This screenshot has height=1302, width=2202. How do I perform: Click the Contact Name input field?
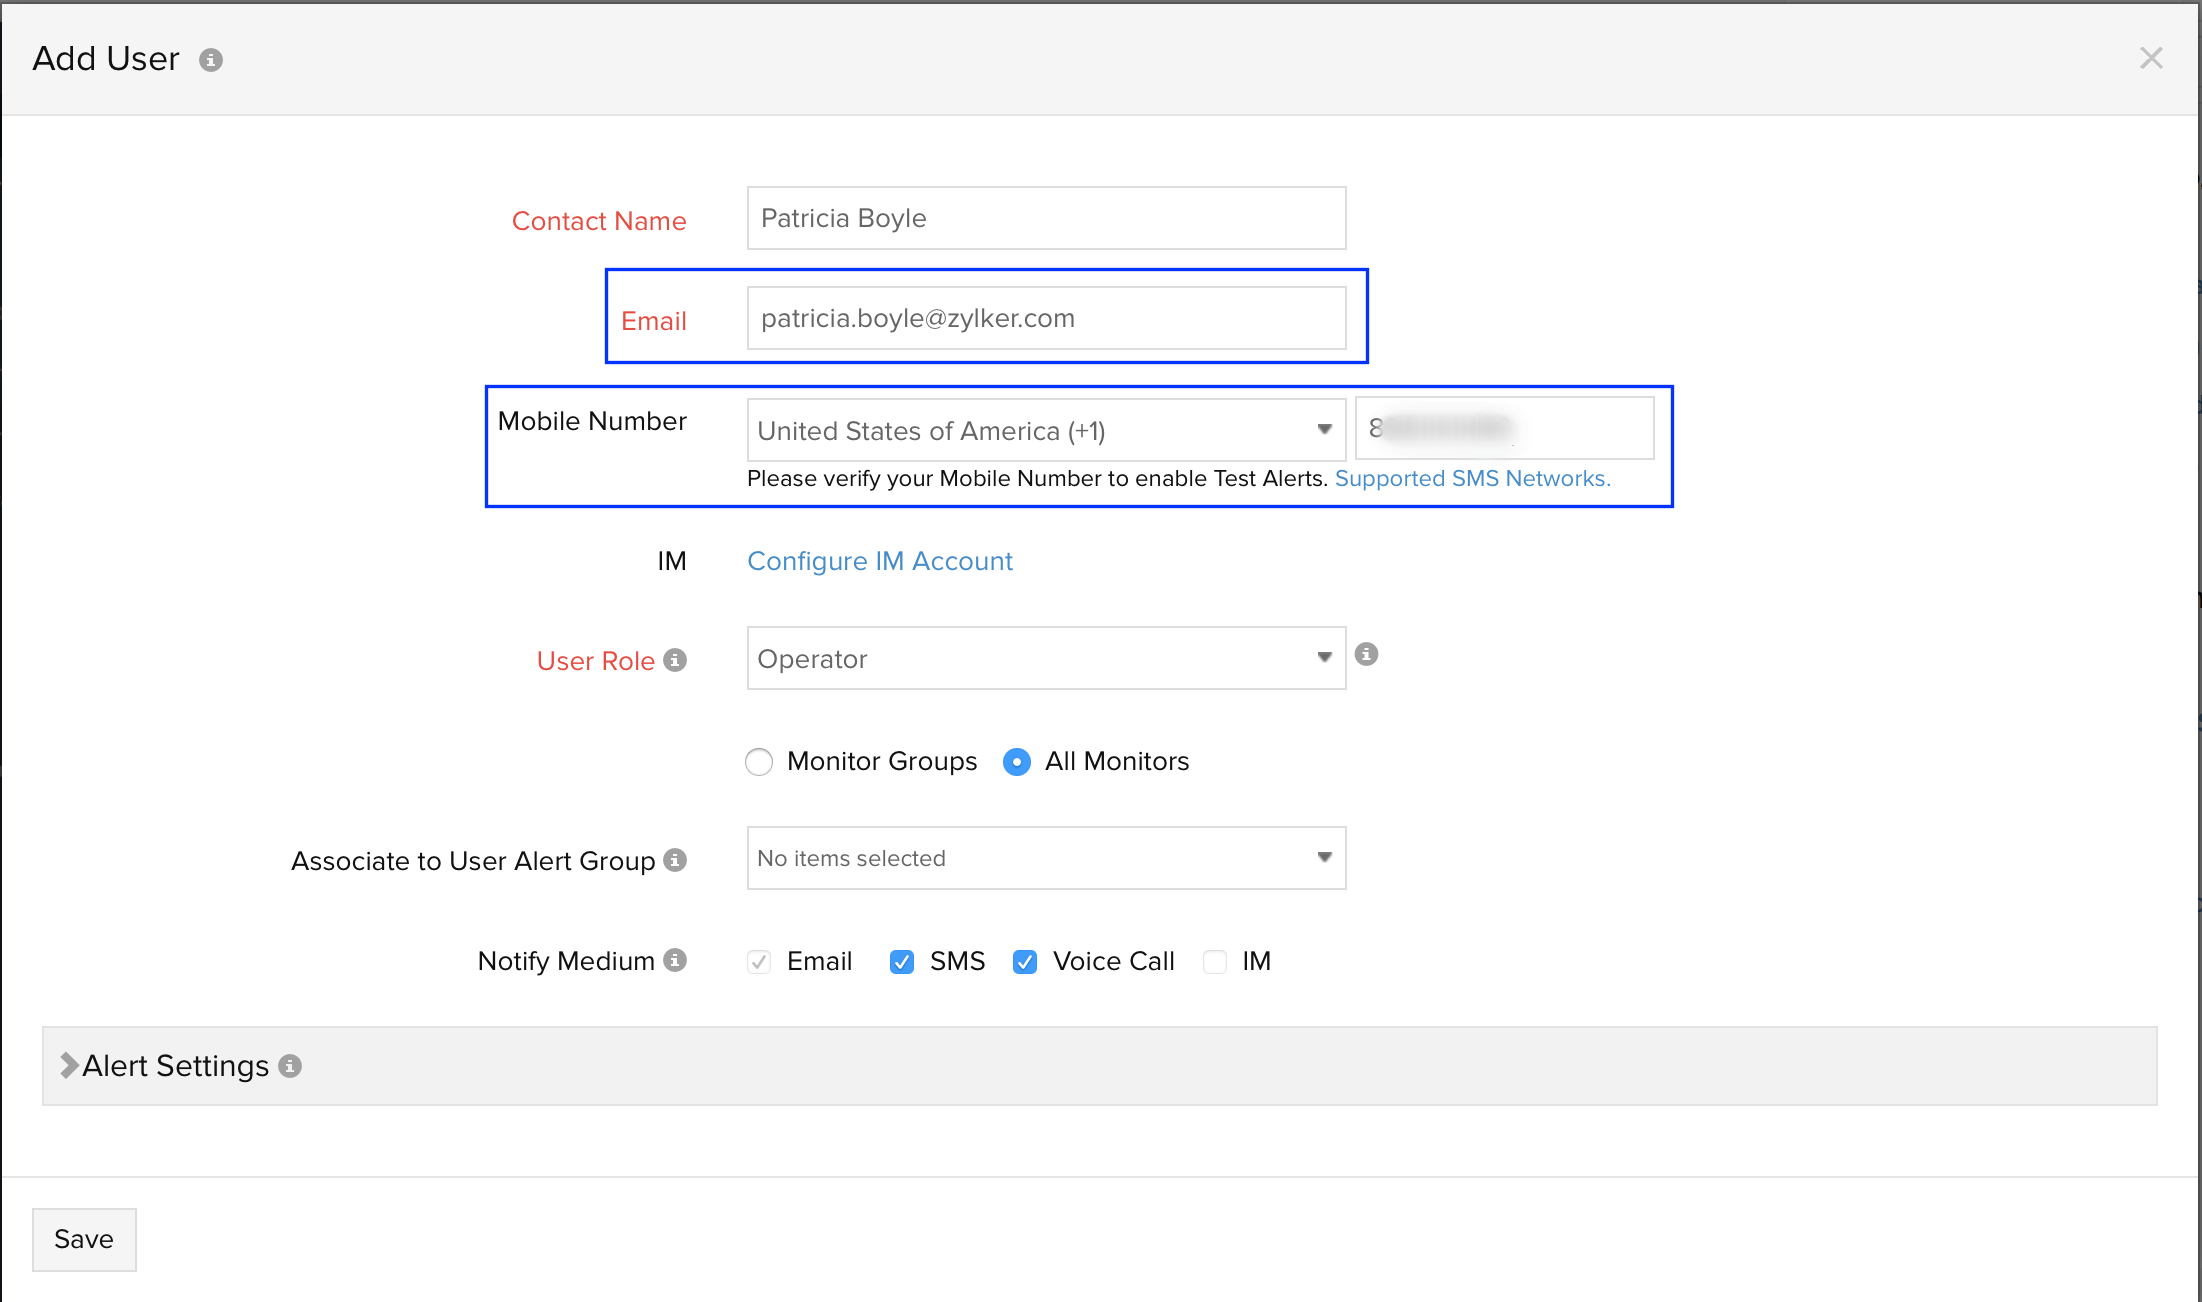tap(1045, 218)
